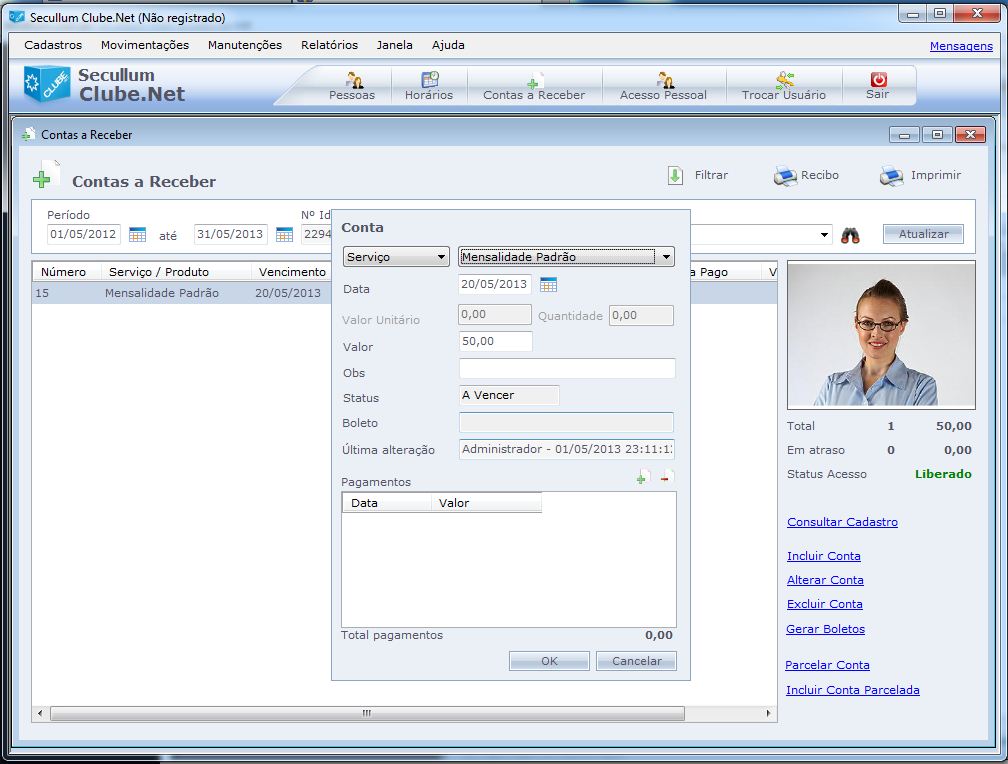This screenshot has height=764, width=1008.
Task: Click the Gerar Boletos link
Action: click(825, 629)
